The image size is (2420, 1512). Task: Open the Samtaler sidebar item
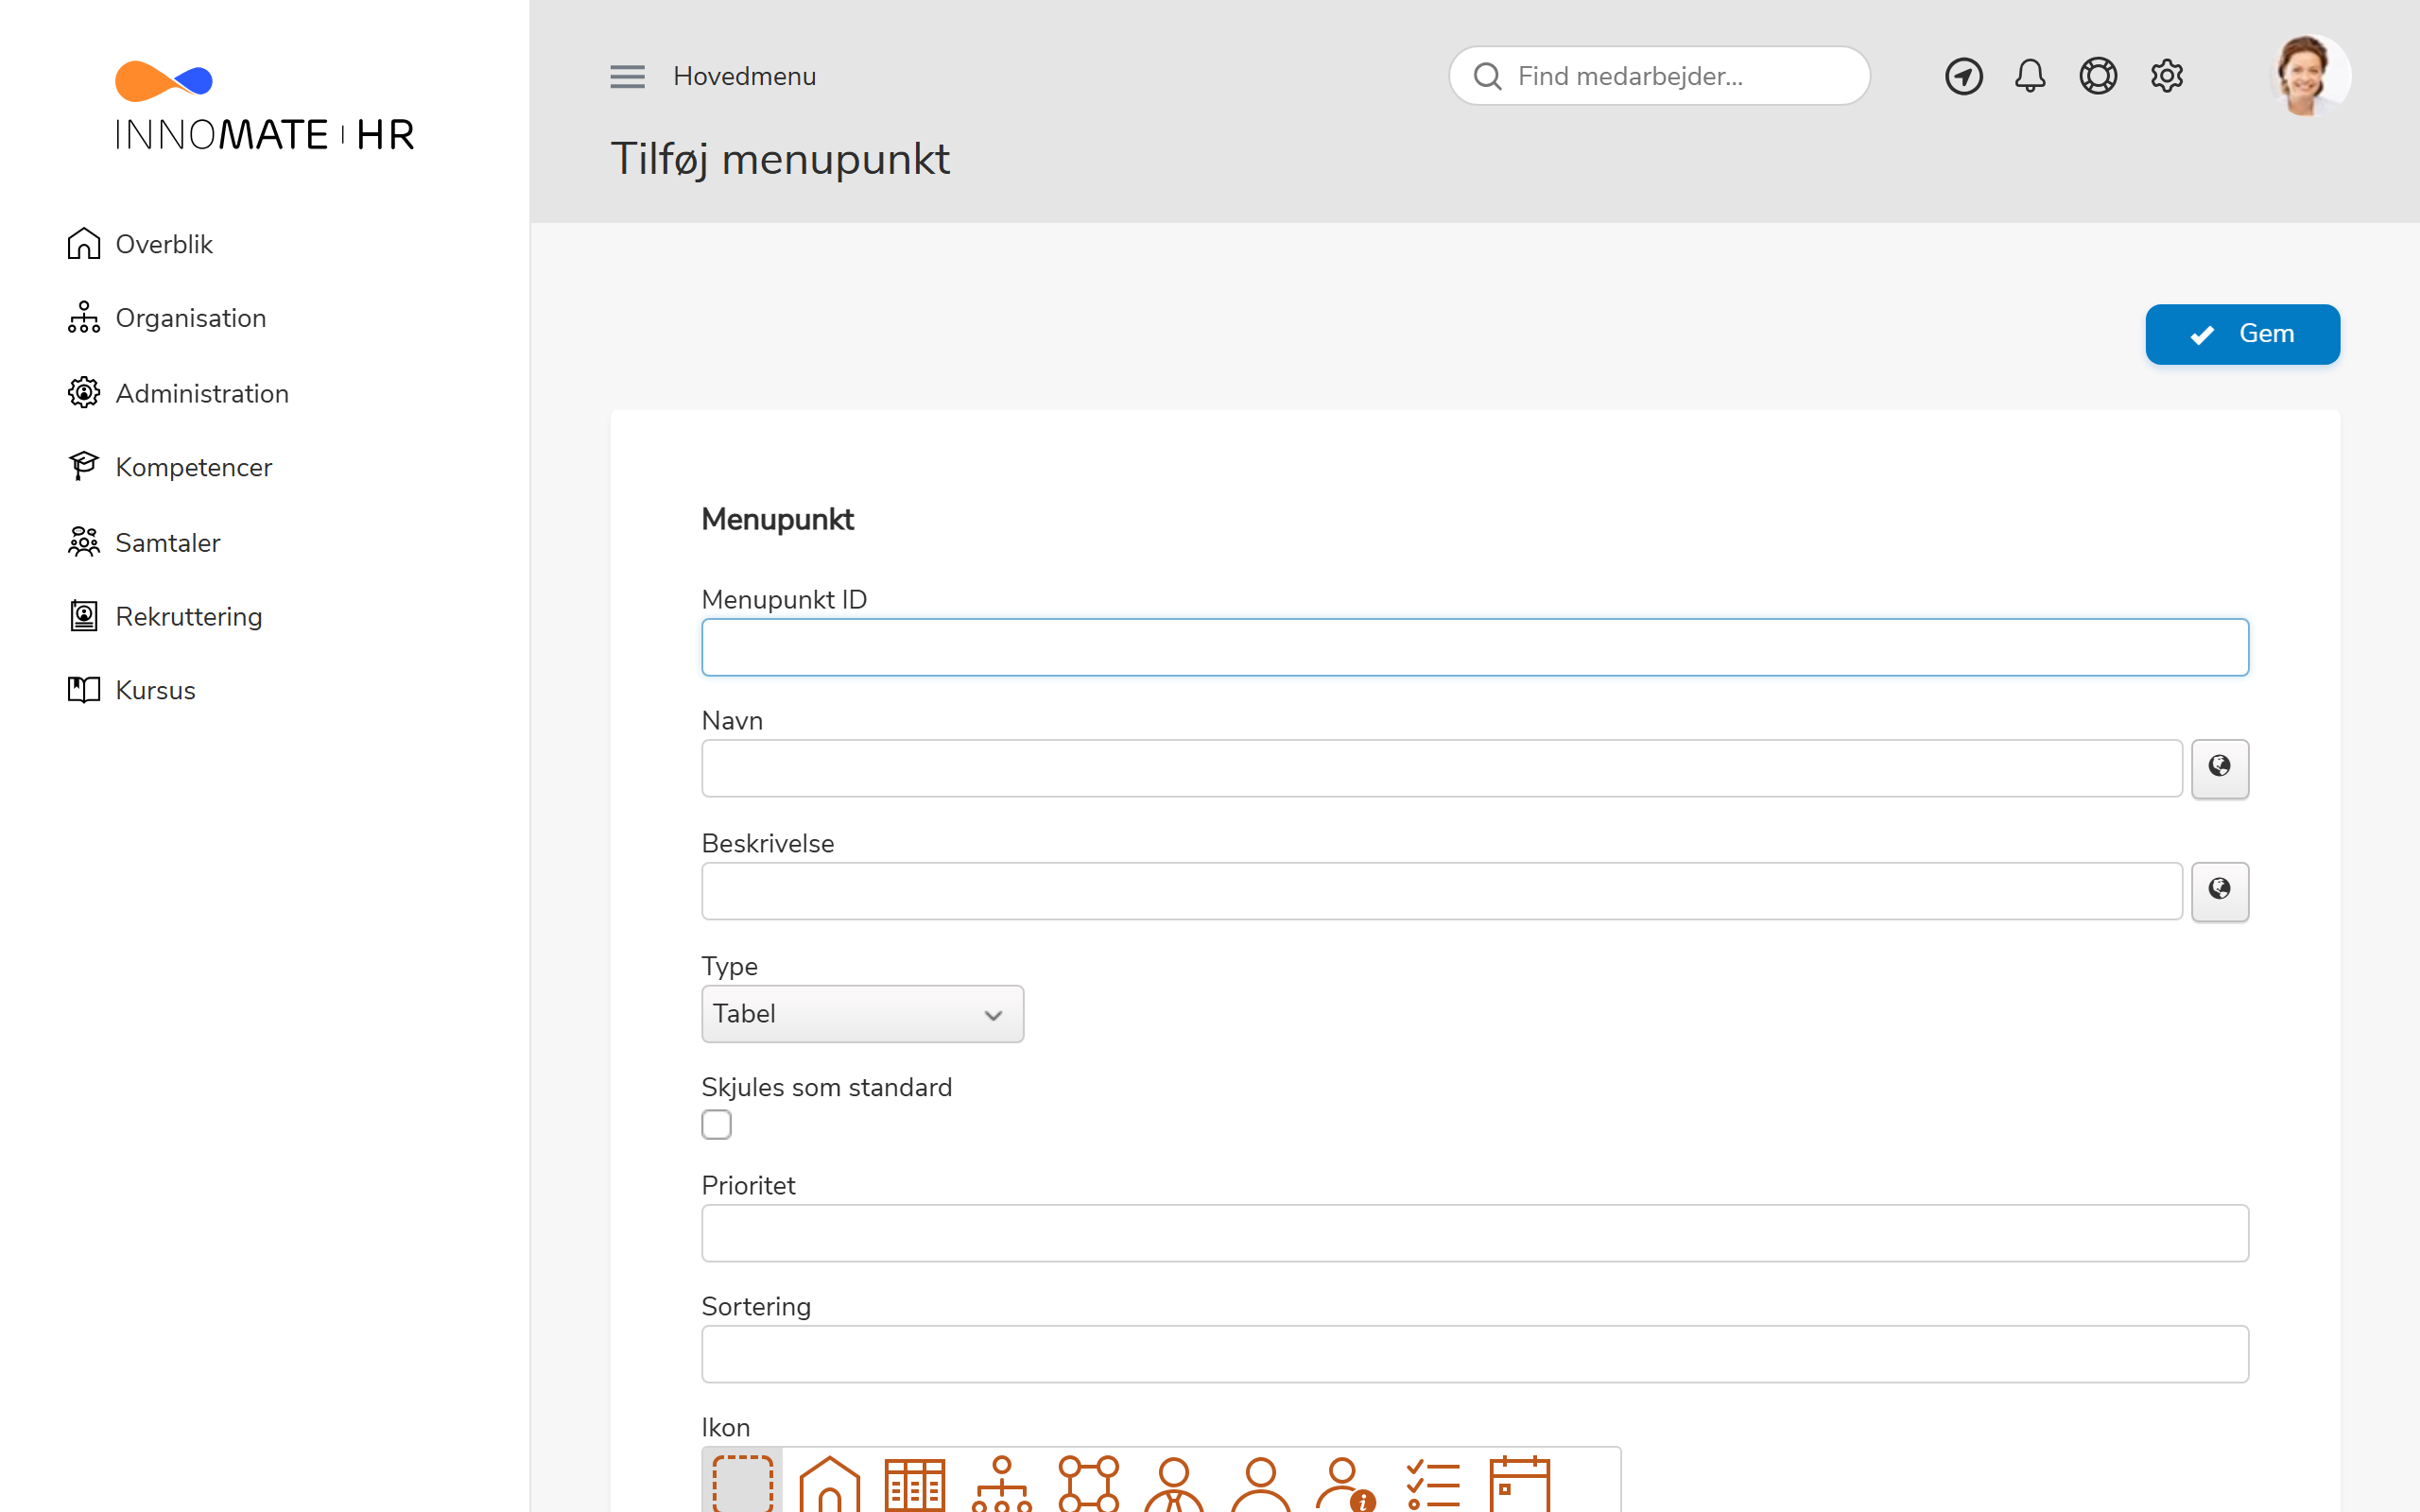coord(144,542)
